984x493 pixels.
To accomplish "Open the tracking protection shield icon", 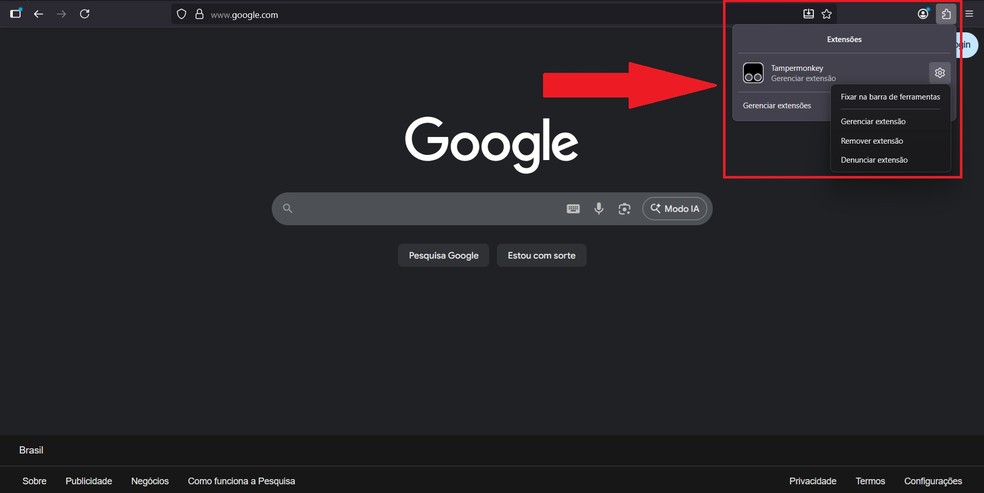I will 181,14.
